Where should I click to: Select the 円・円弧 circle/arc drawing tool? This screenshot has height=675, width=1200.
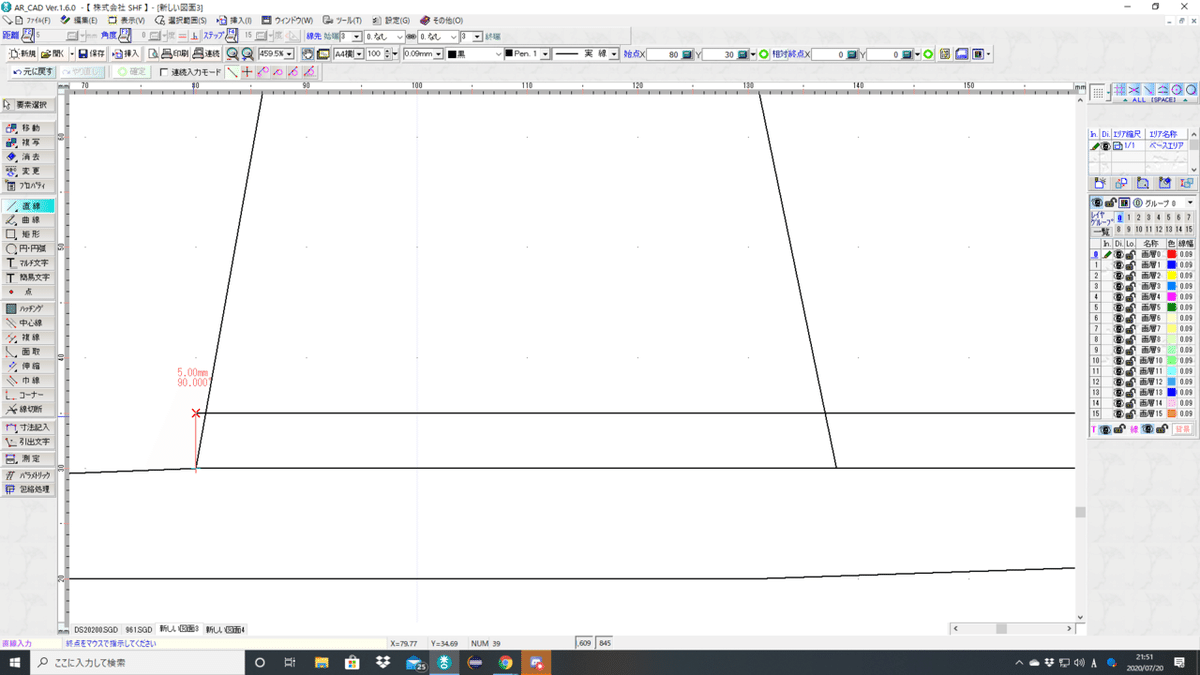click(x=28, y=248)
